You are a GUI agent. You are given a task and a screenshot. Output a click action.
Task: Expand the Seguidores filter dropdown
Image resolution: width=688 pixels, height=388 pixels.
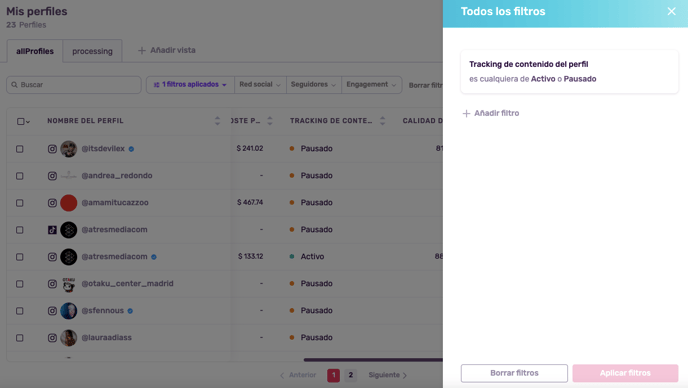[x=313, y=84]
